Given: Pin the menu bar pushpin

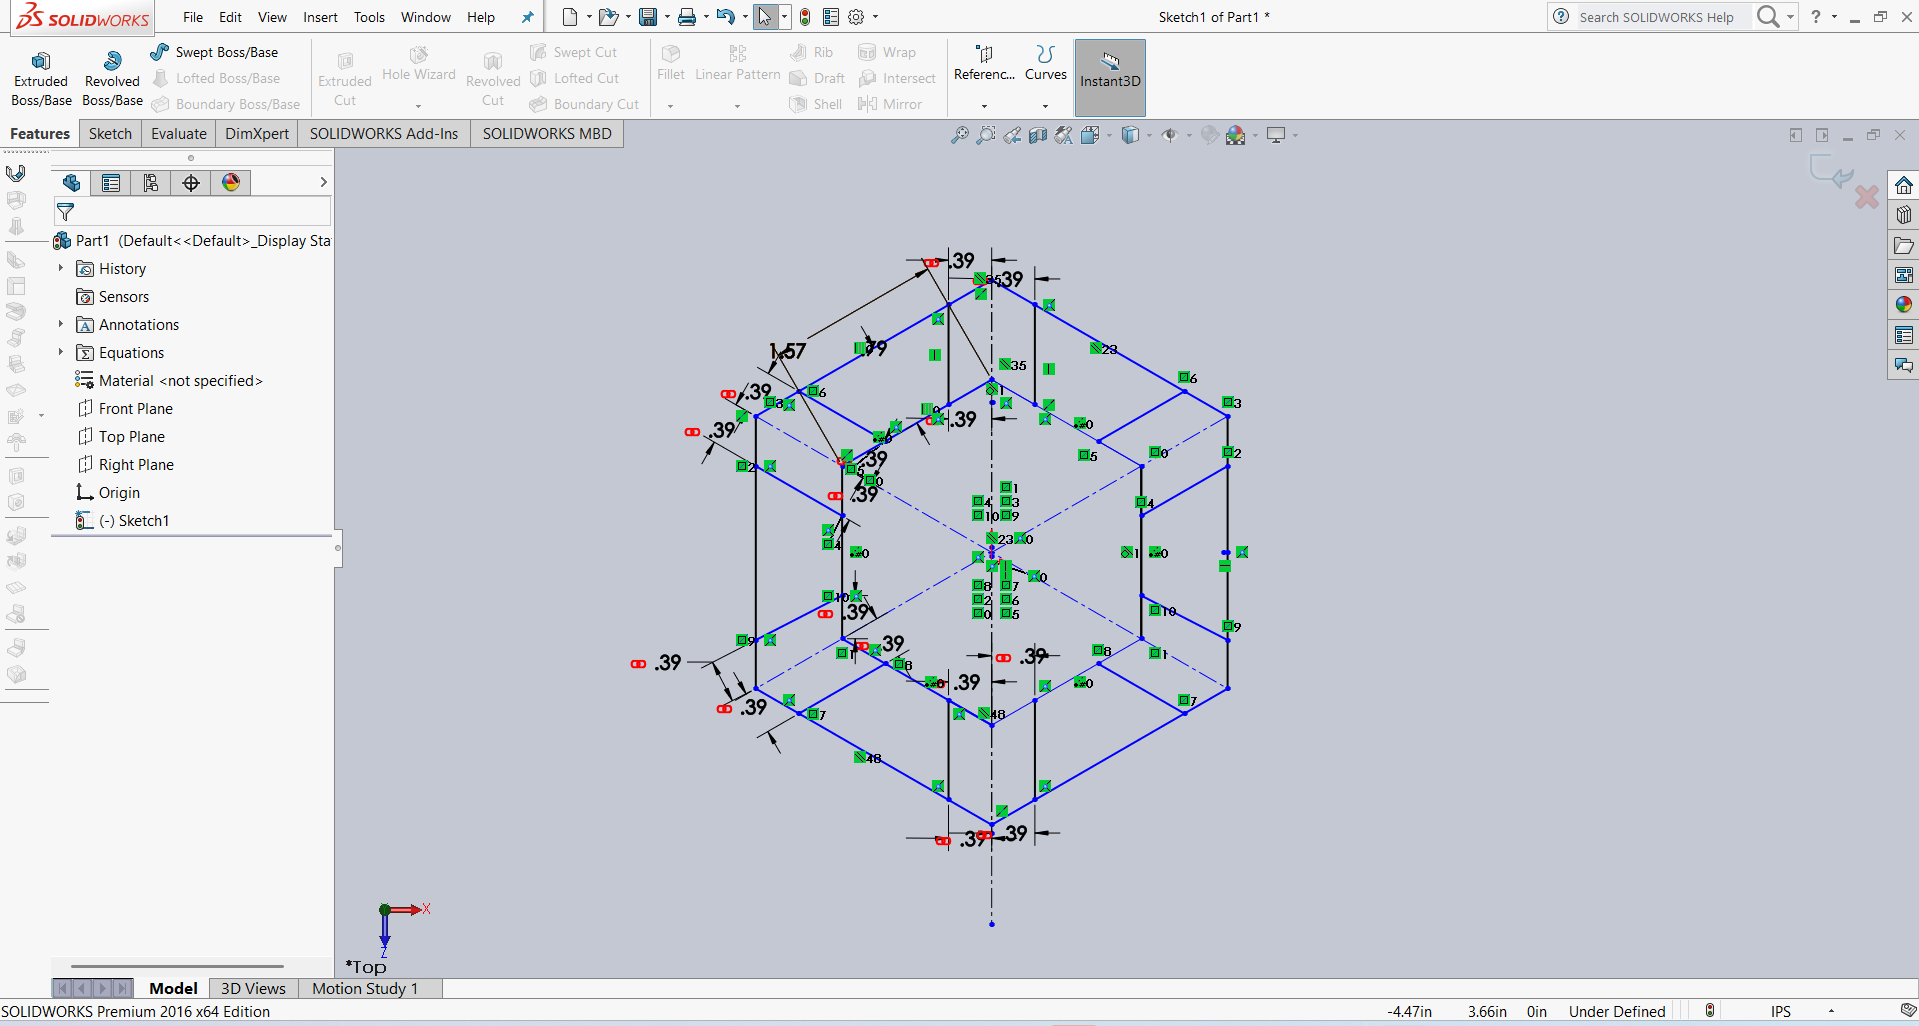Looking at the screenshot, I should point(527,17).
